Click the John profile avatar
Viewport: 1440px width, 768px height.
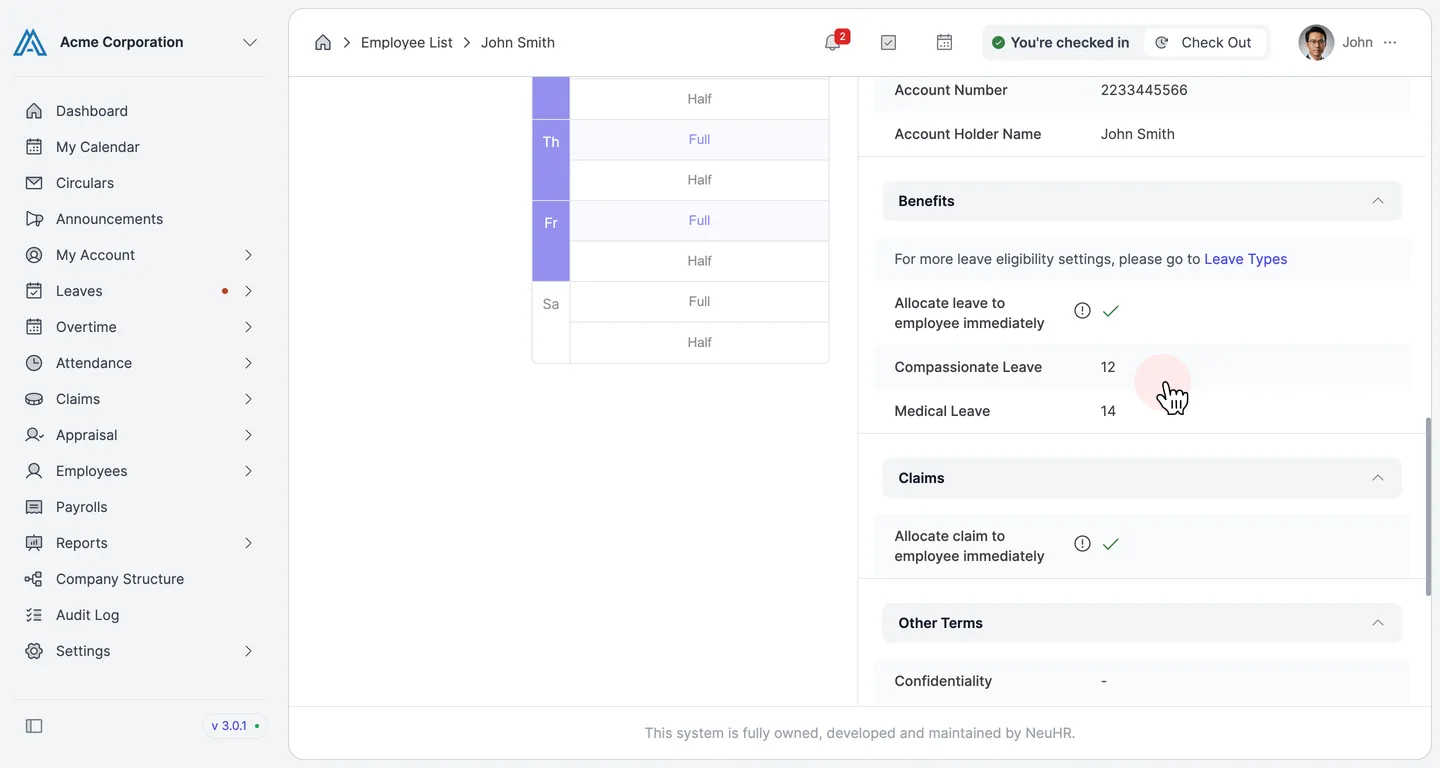tap(1316, 42)
